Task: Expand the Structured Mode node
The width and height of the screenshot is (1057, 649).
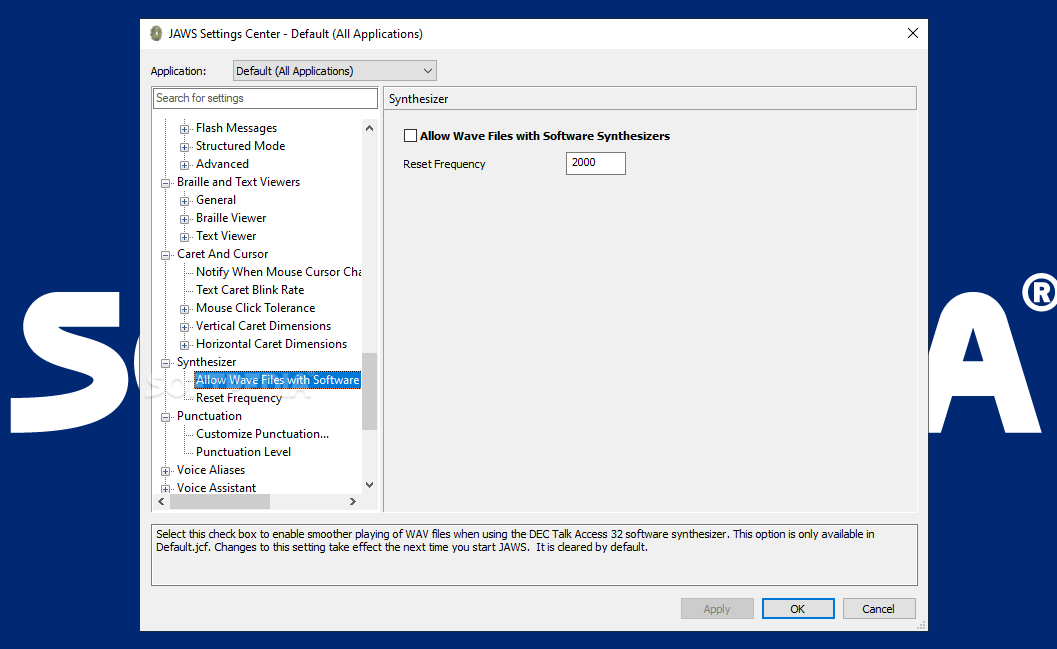Action: click(x=184, y=147)
